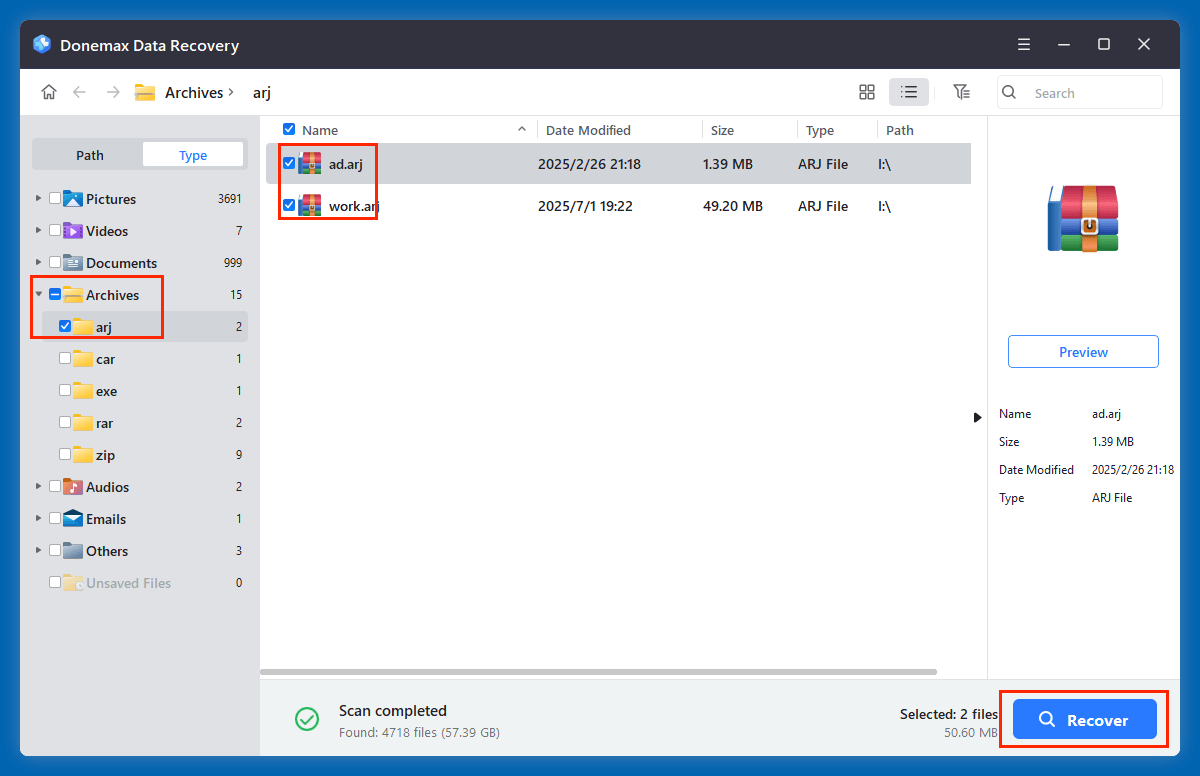Click the Preview button
Image resolution: width=1200 pixels, height=776 pixels.
1083,351
